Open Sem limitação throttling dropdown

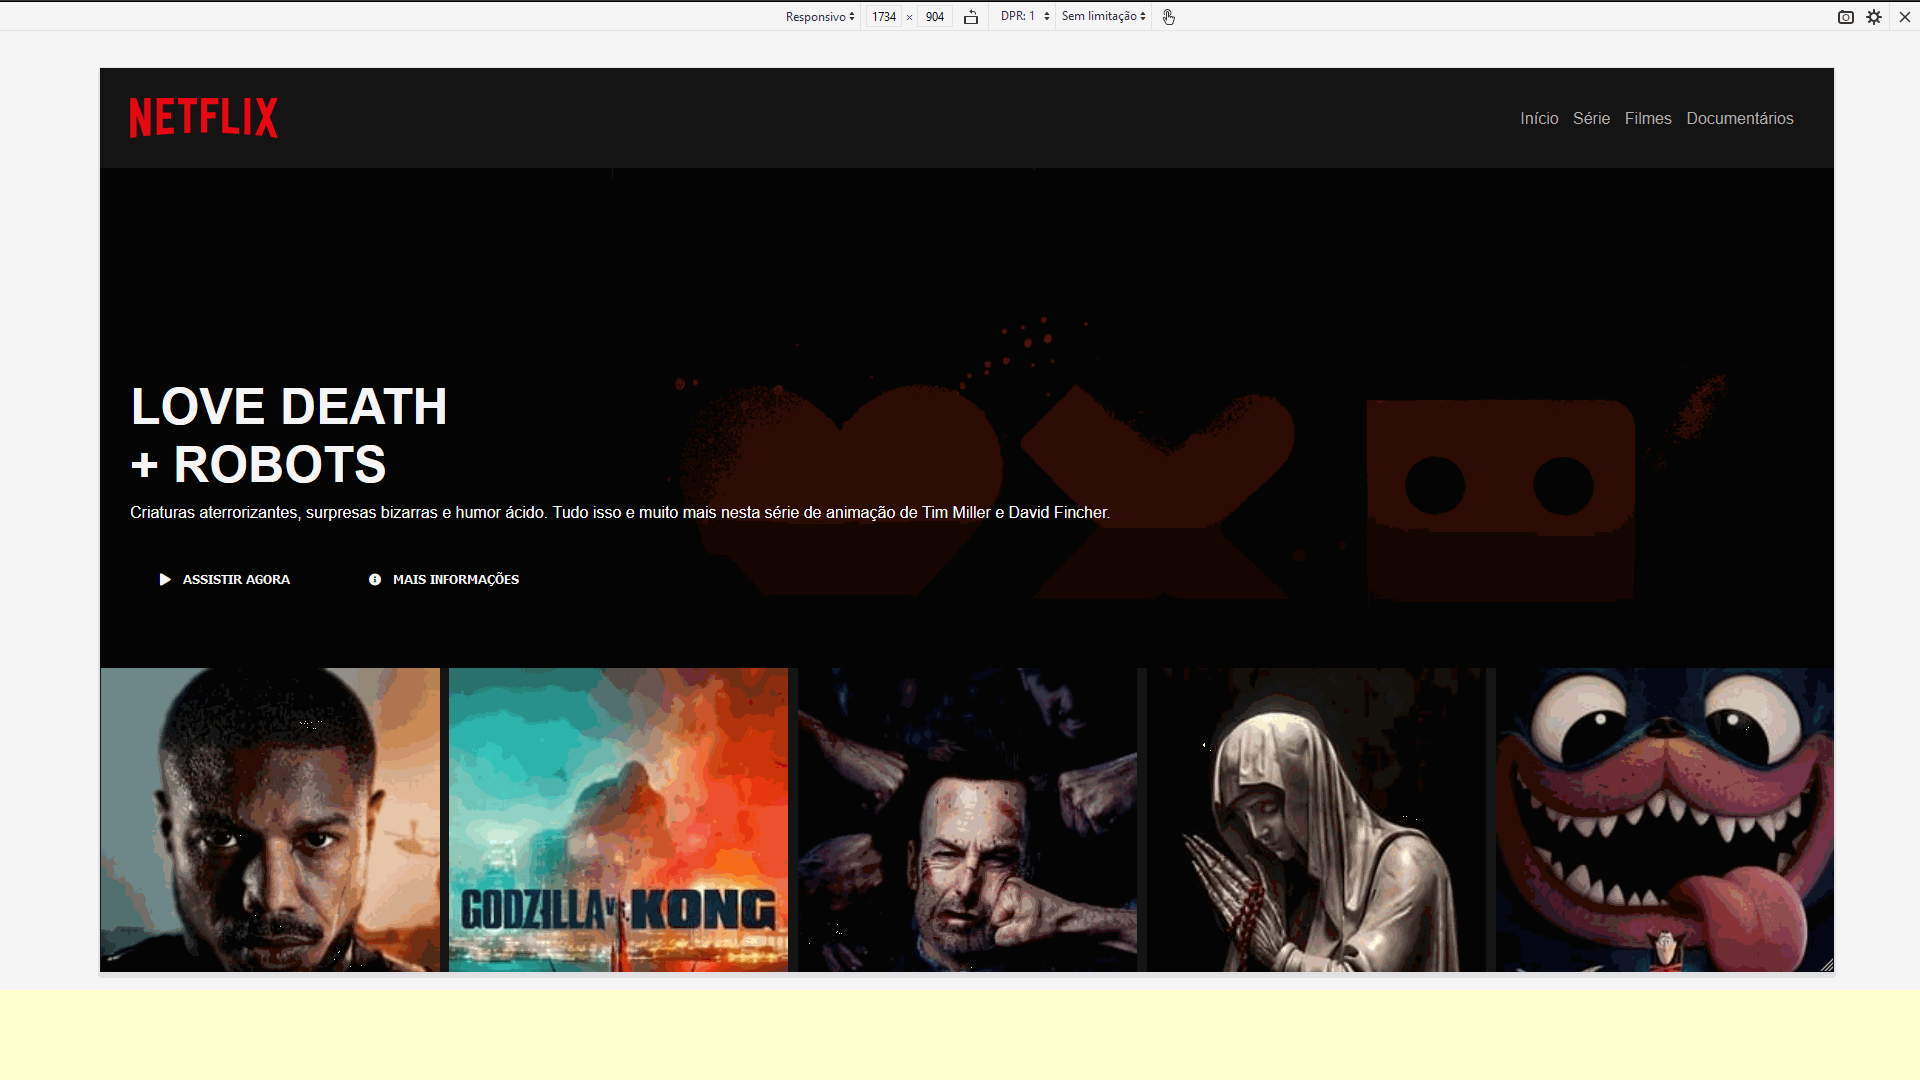1103,17
